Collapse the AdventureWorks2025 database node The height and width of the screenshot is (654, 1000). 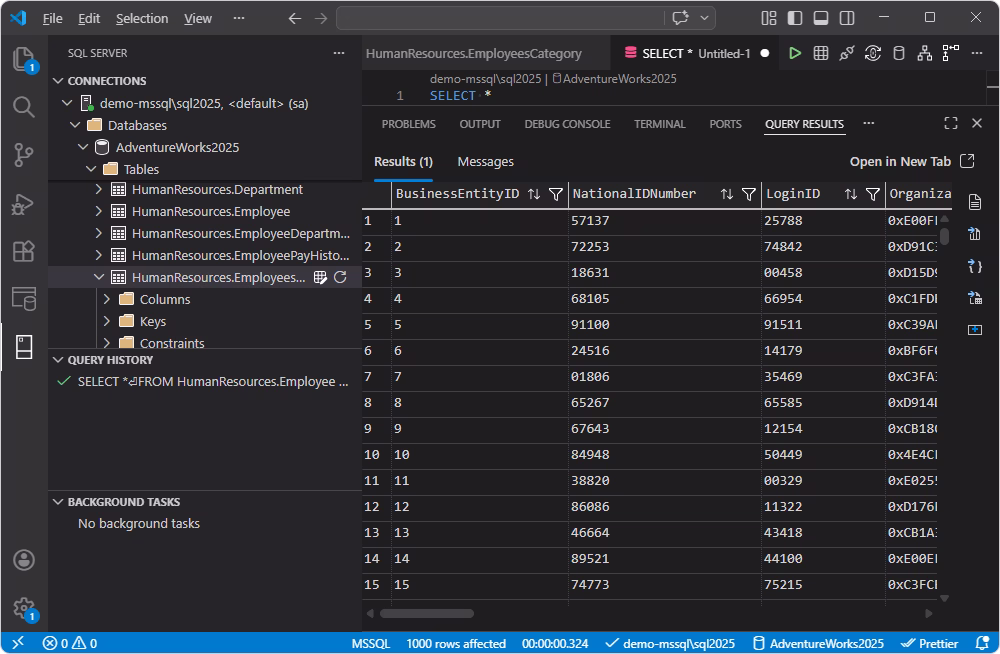83,147
